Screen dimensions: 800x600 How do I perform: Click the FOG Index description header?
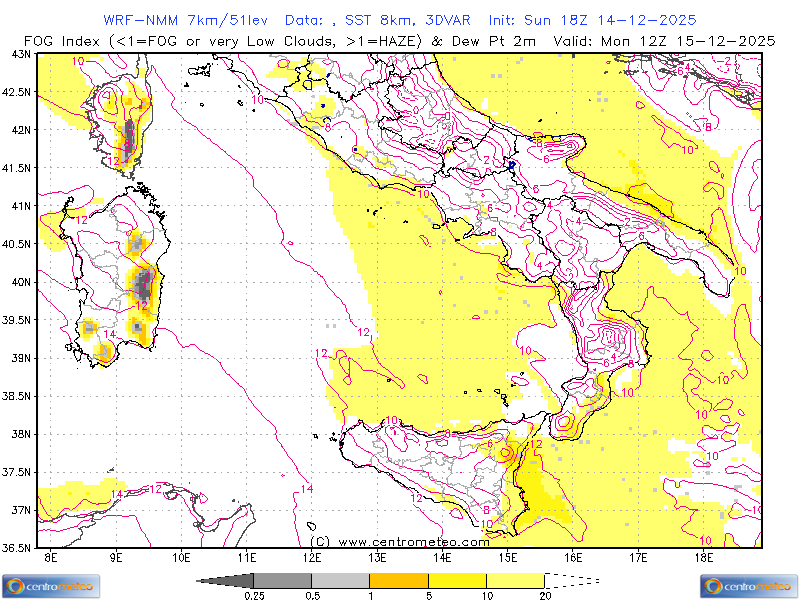(x=280, y=41)
